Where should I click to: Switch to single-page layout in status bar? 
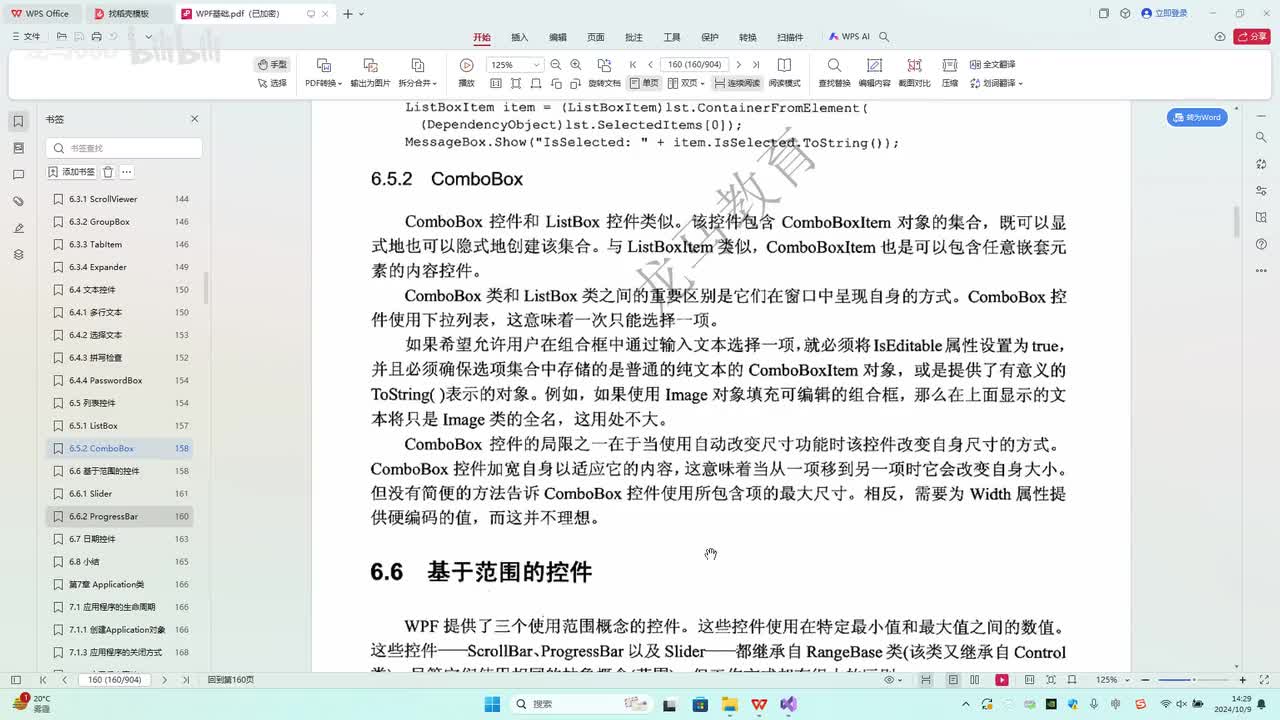tap(952, 680)
